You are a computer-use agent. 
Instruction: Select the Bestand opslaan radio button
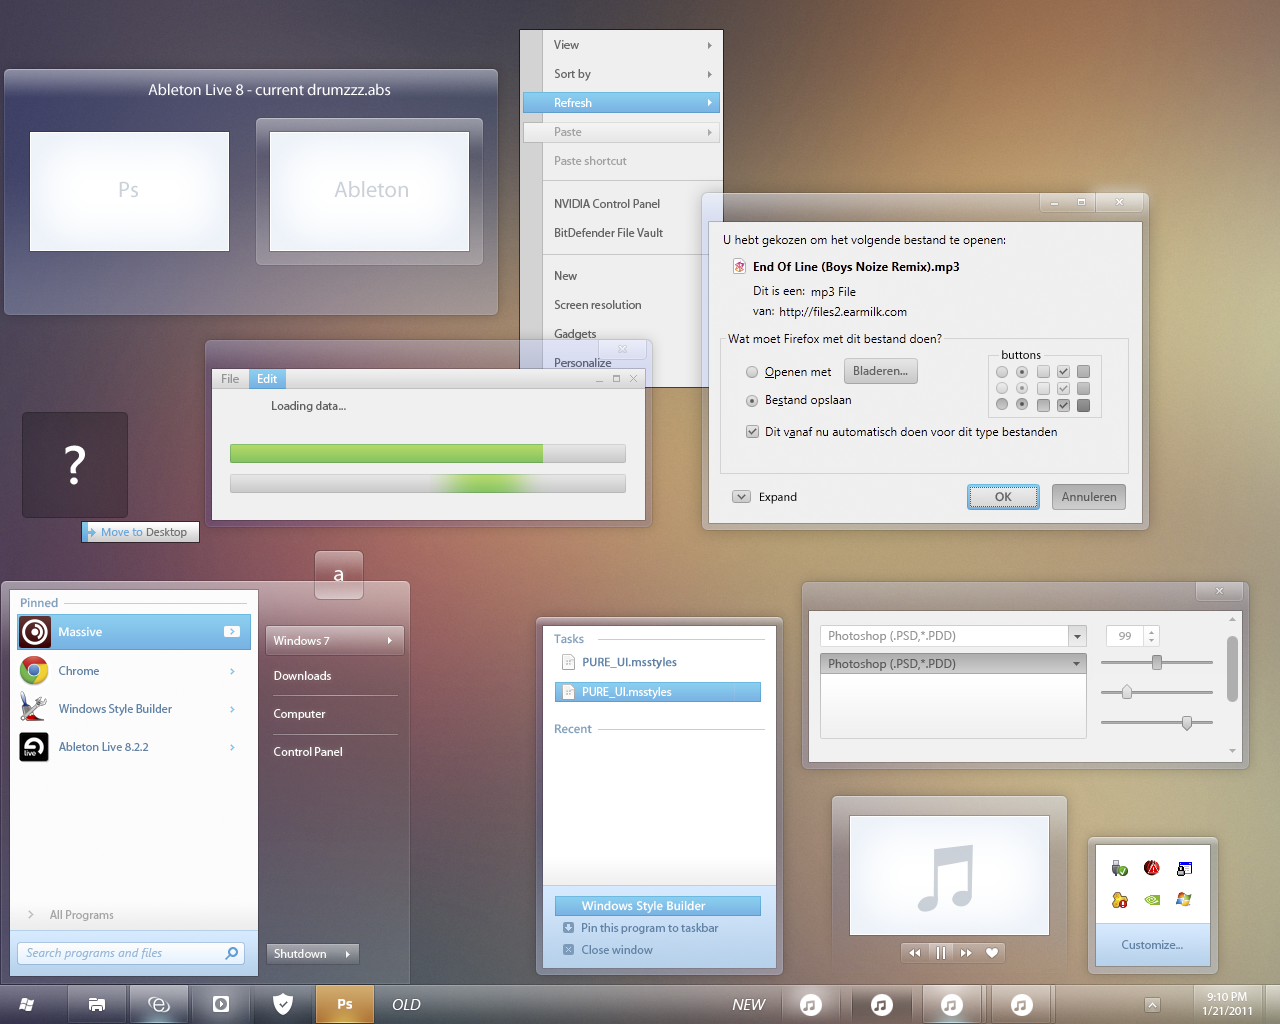[x=752, y=400]
